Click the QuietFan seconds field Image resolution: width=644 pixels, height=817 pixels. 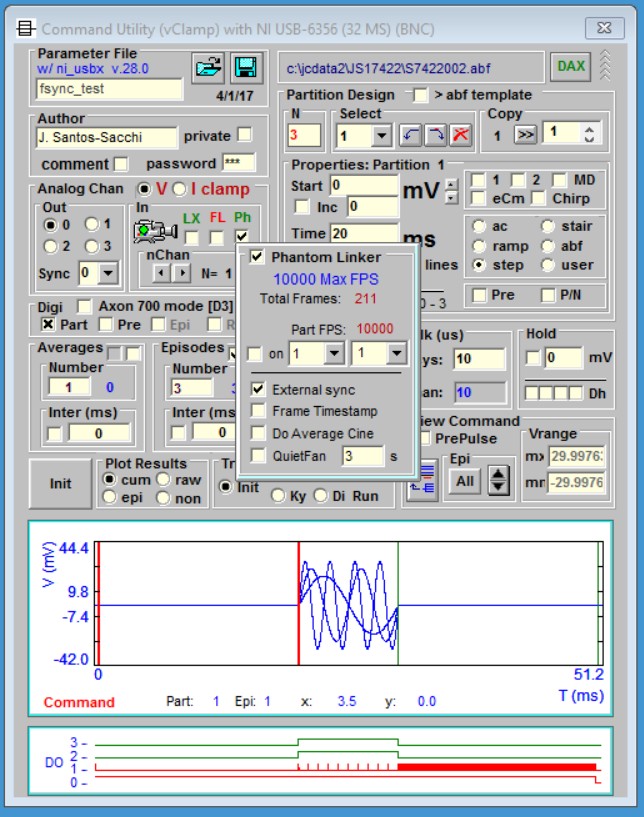[x=363, y=456]
